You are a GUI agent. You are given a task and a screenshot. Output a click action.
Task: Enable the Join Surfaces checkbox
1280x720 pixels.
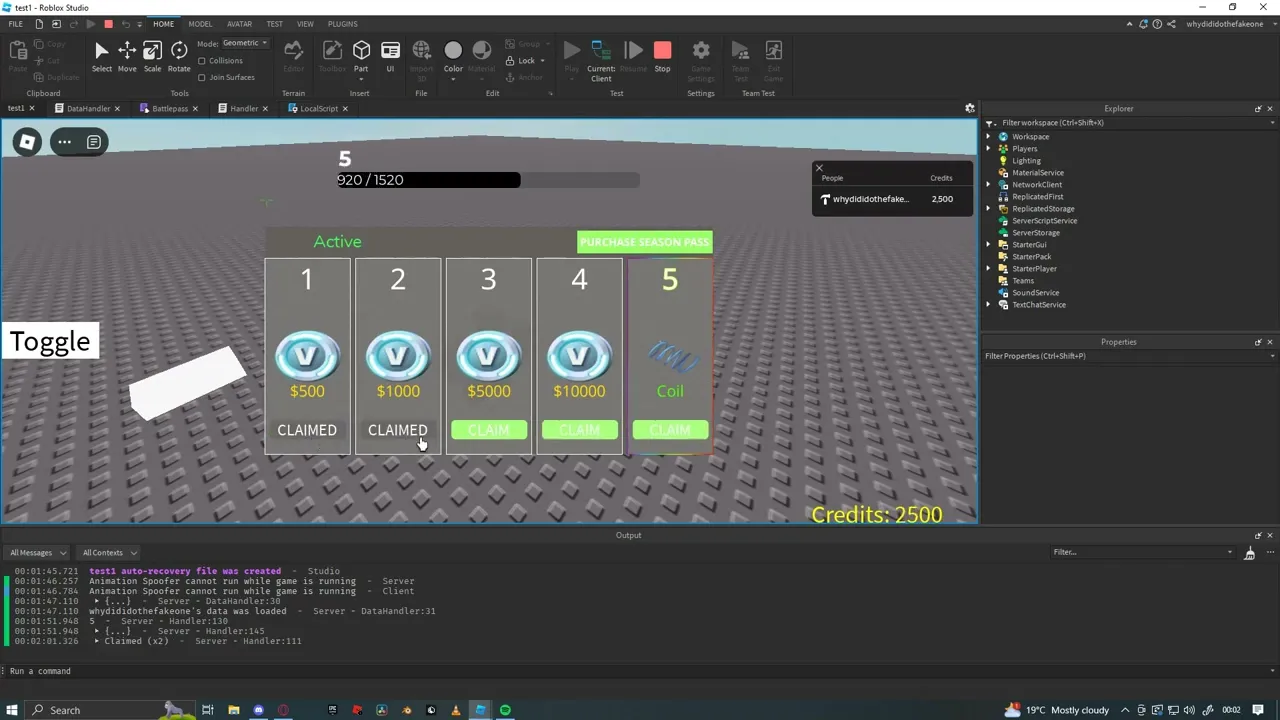(202, 77)
